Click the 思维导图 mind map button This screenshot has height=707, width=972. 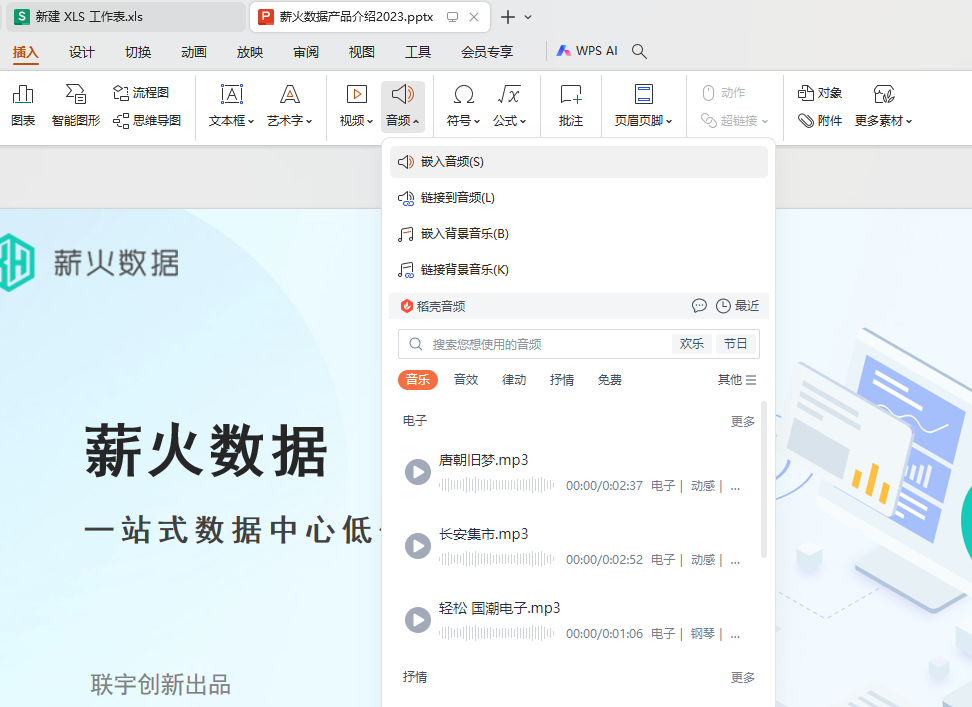coord(147,120)
